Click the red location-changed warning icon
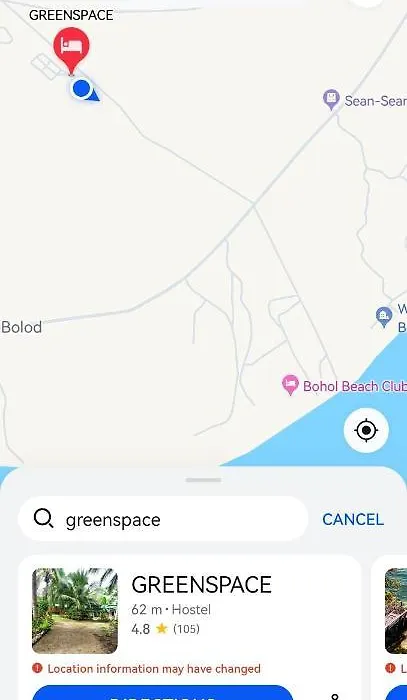Screen dimensions: 407x700 tap(37, 668)
